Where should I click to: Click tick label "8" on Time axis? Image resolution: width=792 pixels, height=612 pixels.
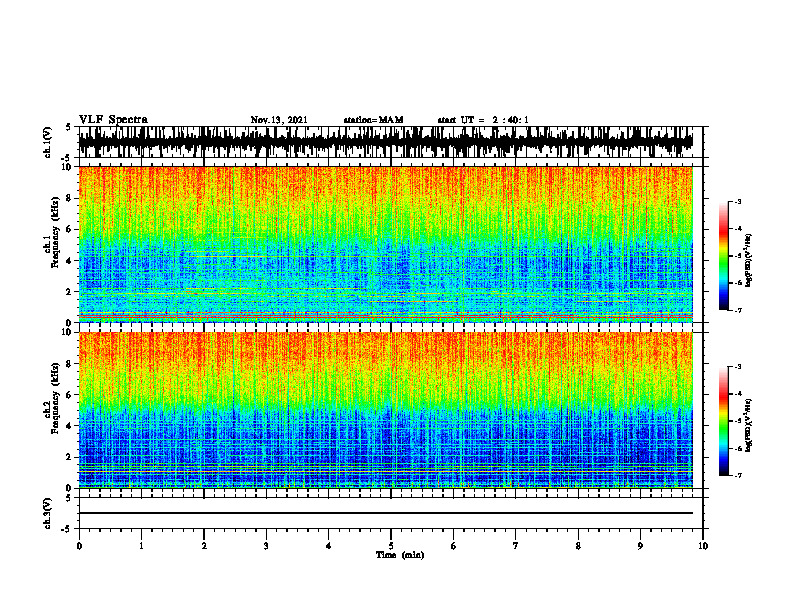coord(578,546)
